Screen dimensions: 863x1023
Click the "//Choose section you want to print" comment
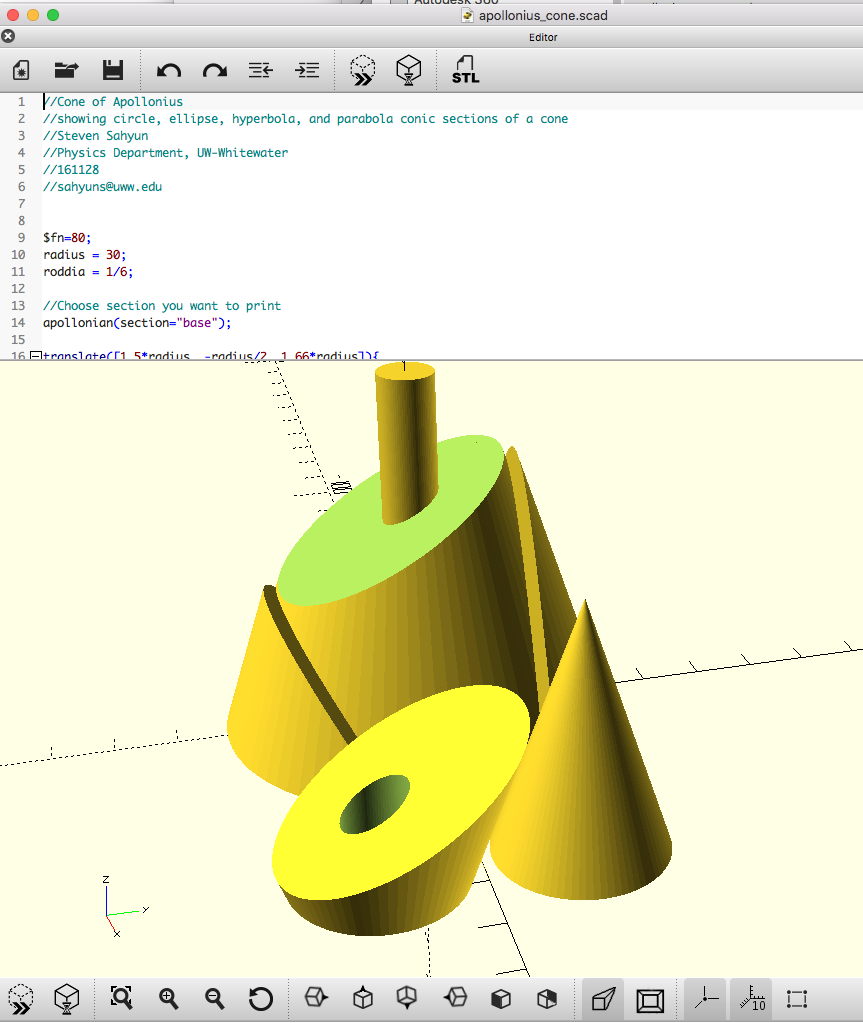pos(162,305)
